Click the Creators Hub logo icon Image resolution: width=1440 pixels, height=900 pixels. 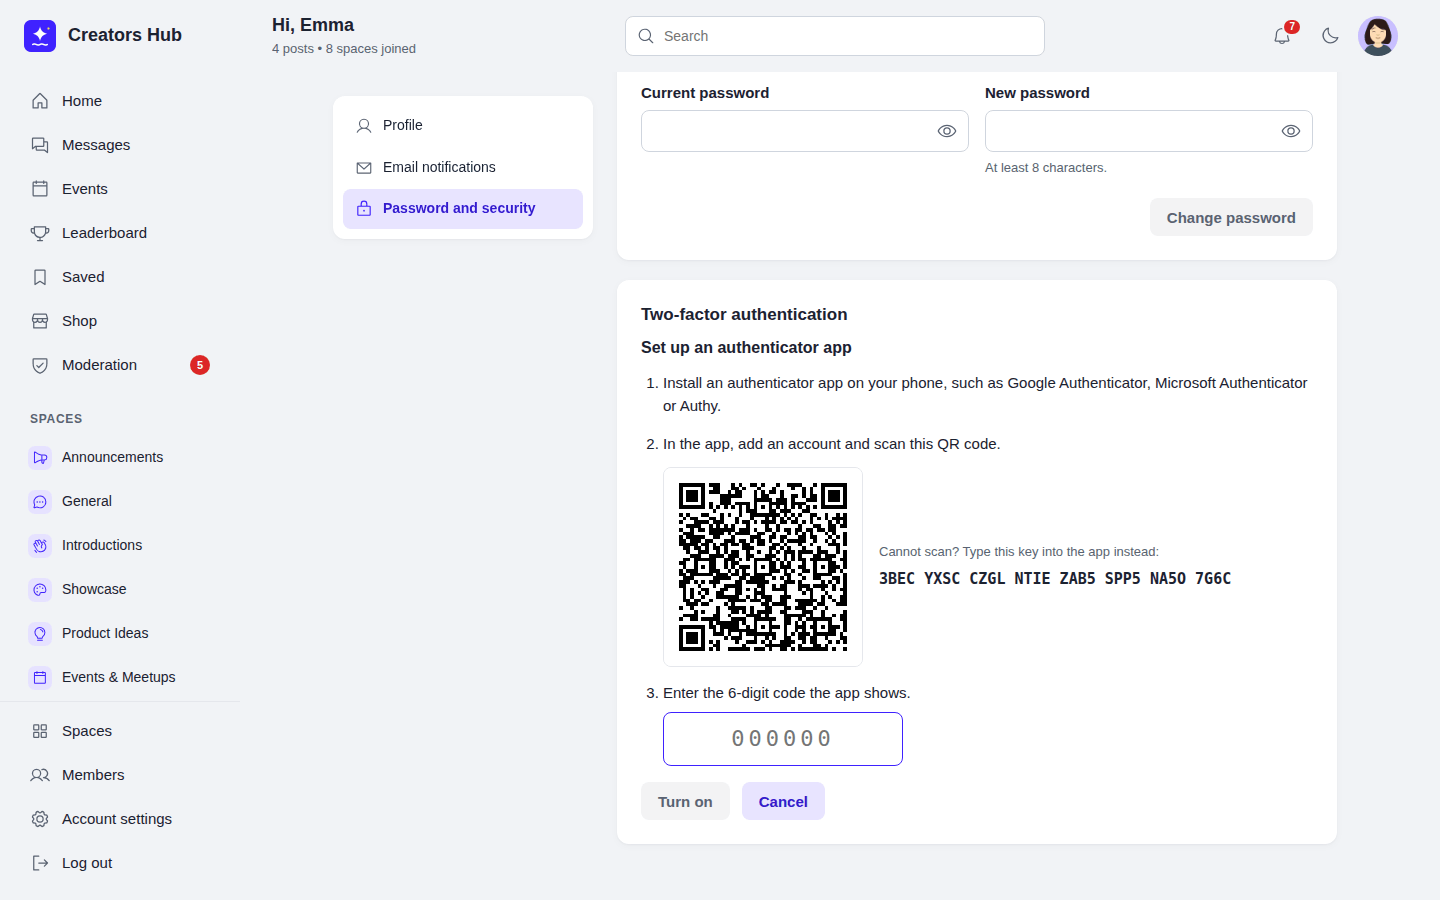click(40, 35)
